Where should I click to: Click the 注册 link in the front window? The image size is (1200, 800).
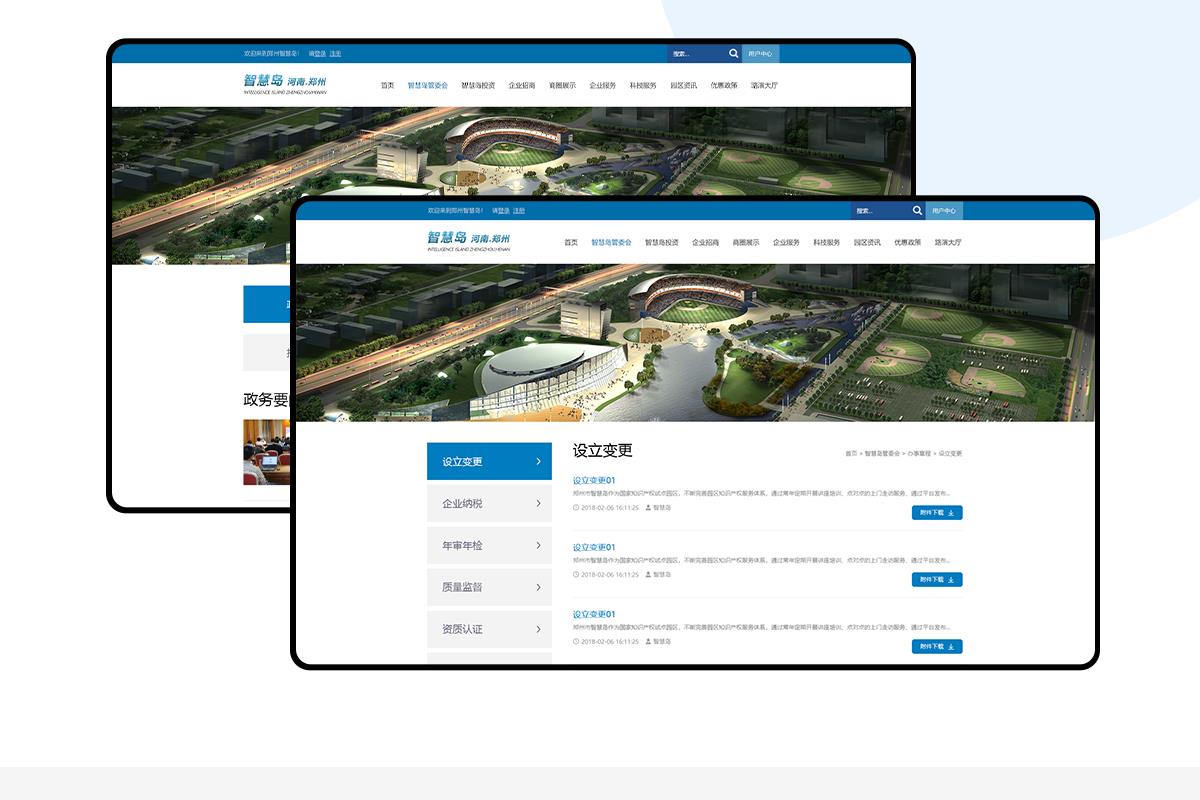(519, 211)
